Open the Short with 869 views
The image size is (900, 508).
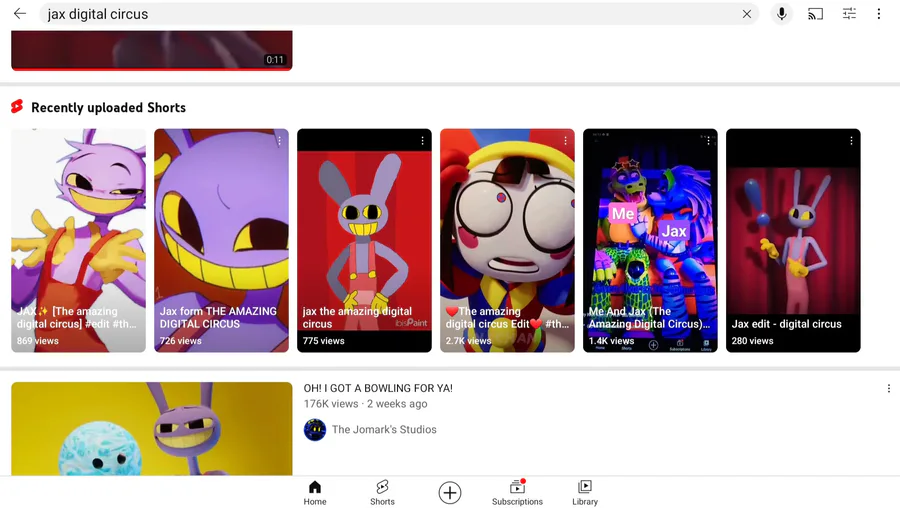pos(79,241)
